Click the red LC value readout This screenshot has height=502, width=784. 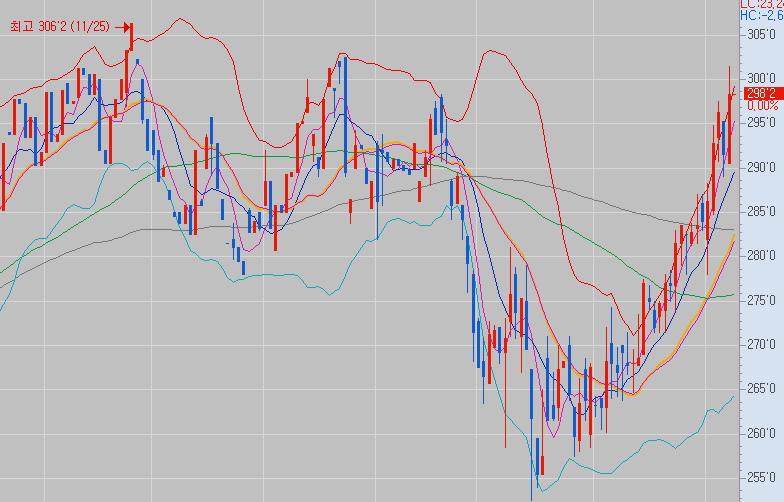coord(762,4)
